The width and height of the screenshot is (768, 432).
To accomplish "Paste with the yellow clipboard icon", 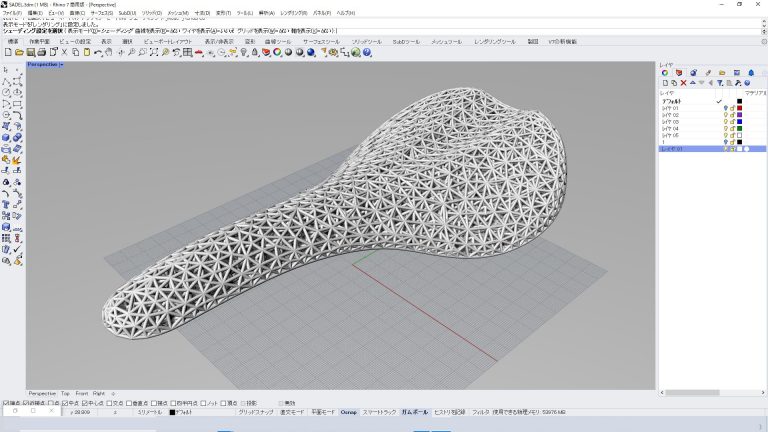I will (x=87, y=52).
